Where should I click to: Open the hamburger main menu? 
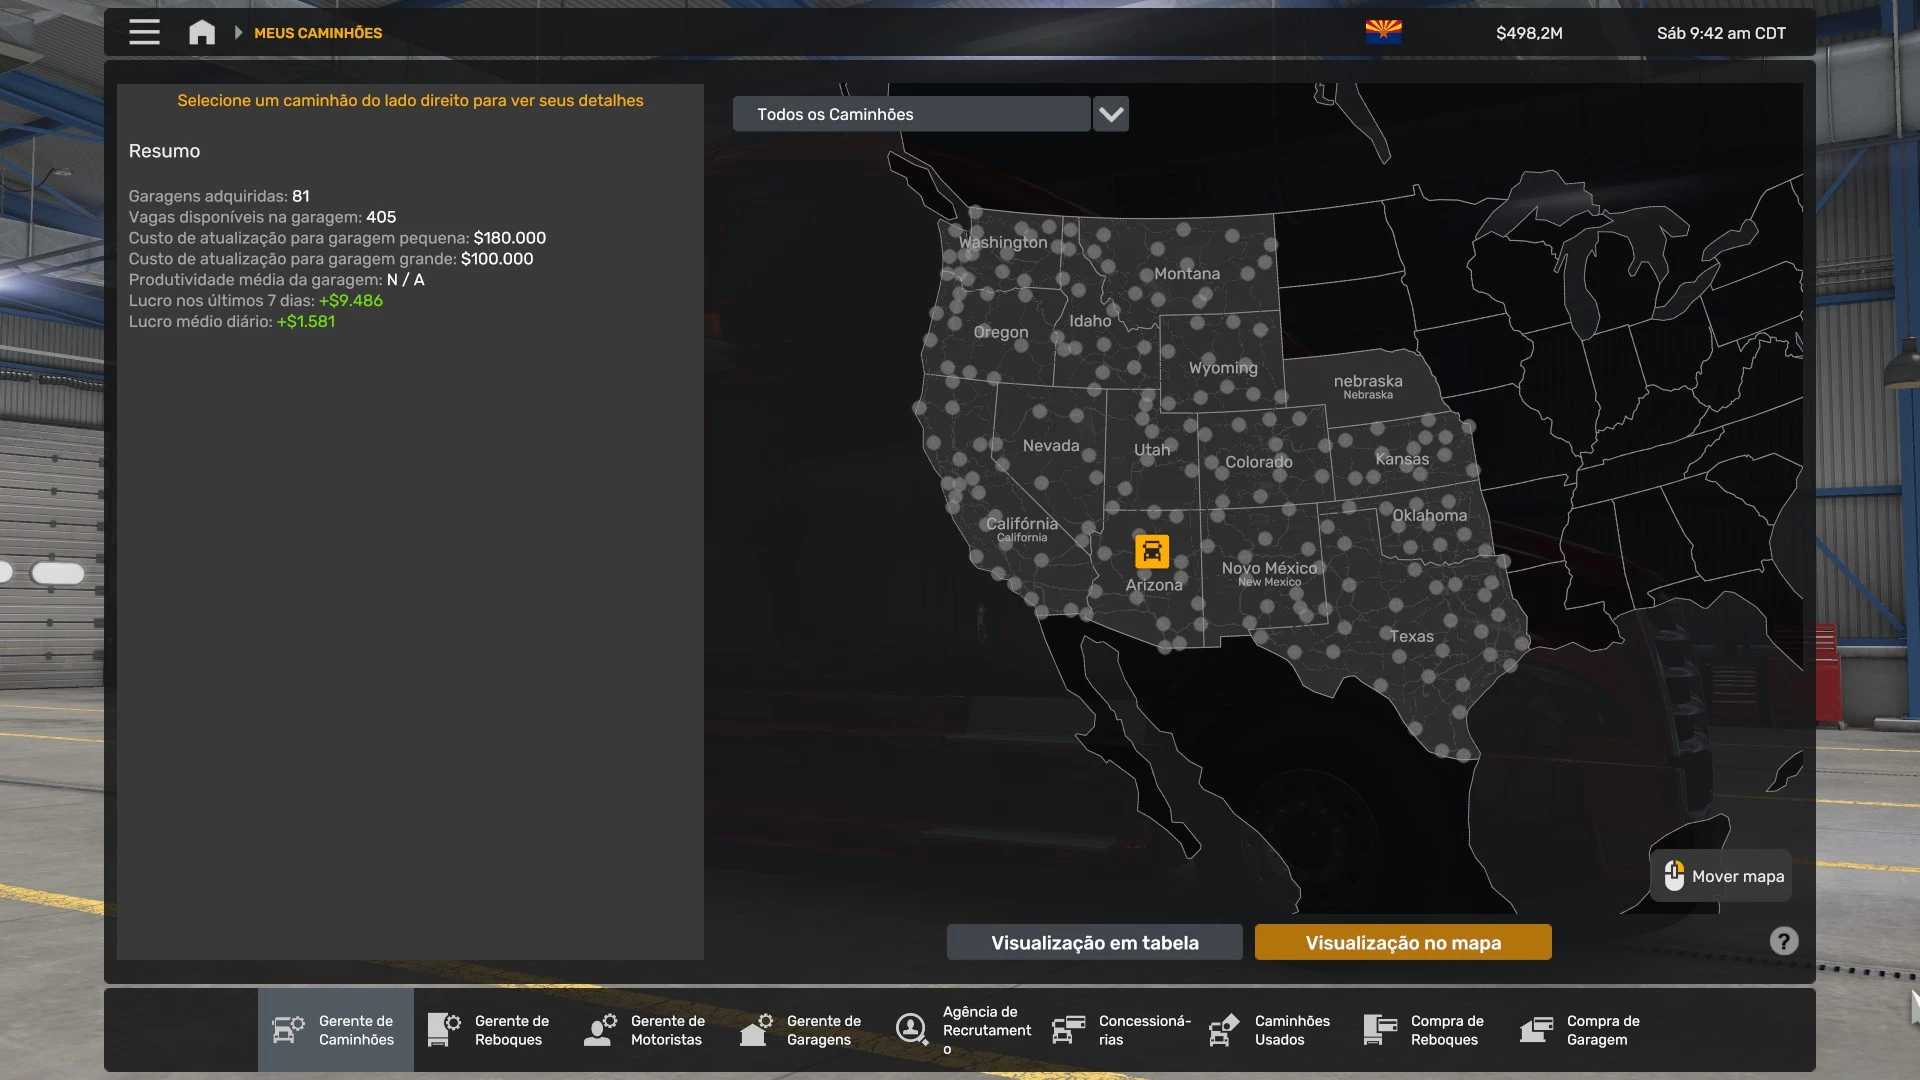[x=144, y=32]
